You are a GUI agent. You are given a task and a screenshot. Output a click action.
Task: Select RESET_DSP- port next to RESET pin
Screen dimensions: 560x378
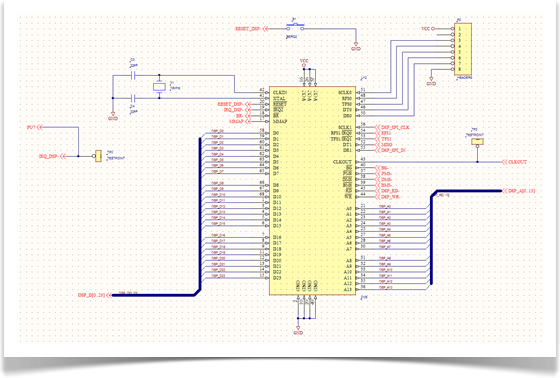point(234,104)
